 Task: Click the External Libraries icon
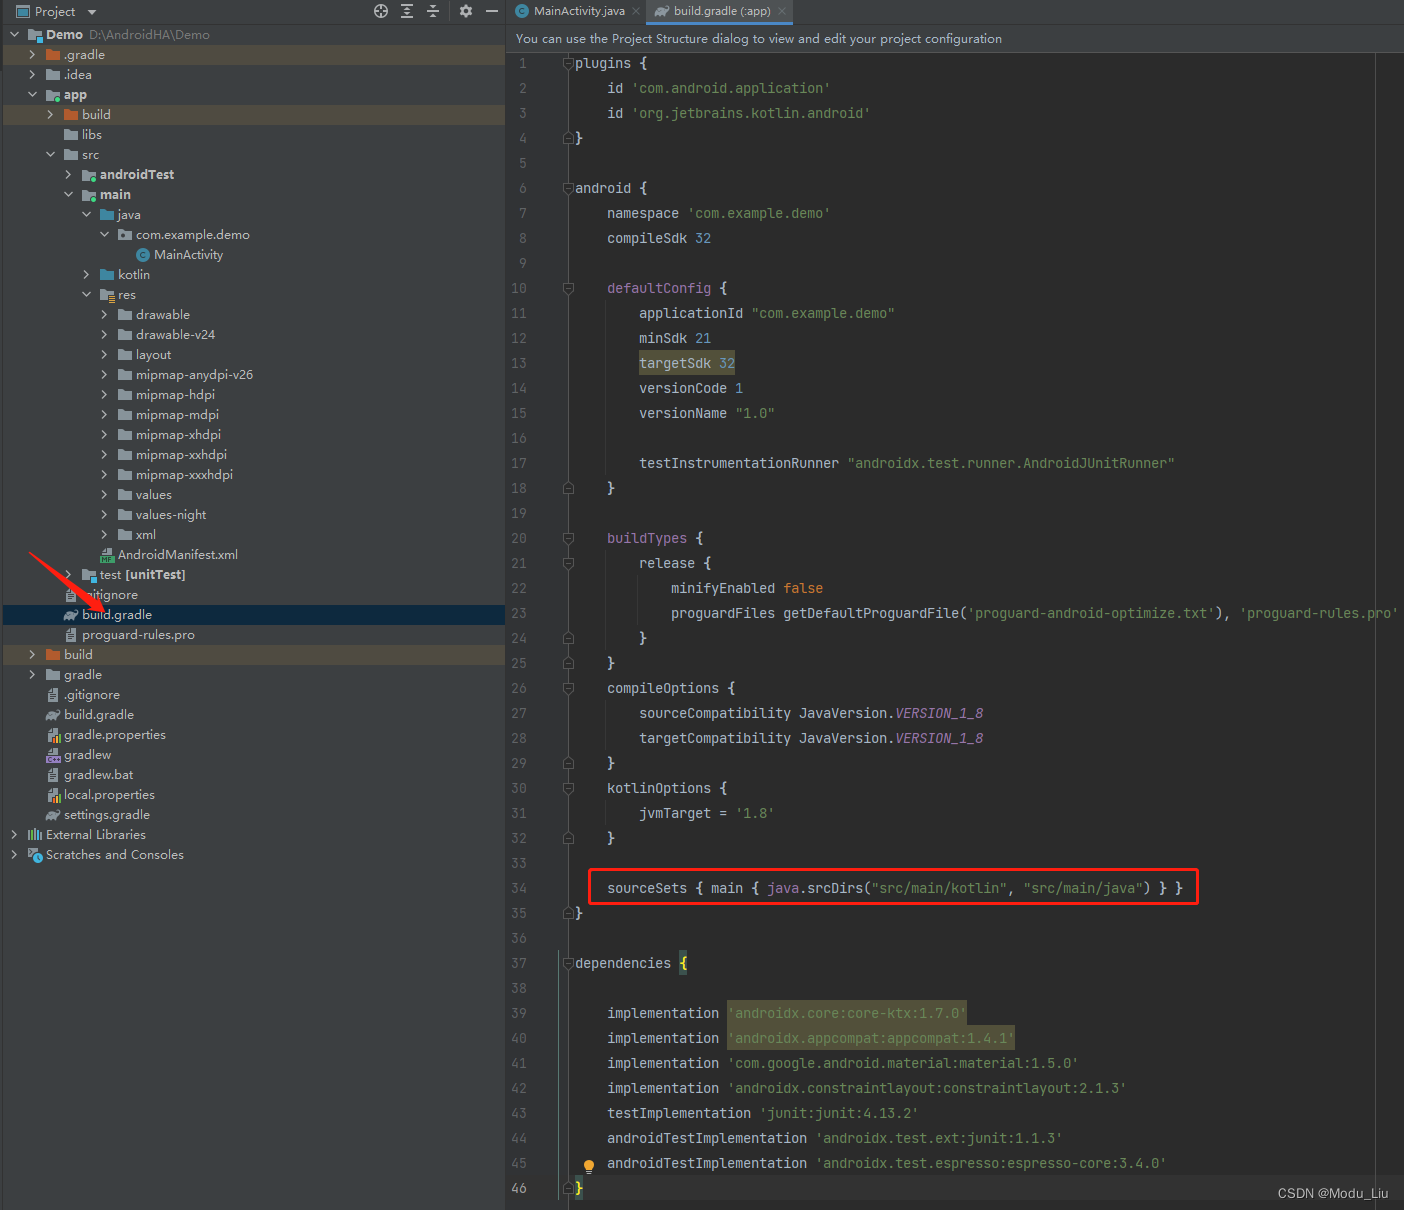[x=35, y=835]
